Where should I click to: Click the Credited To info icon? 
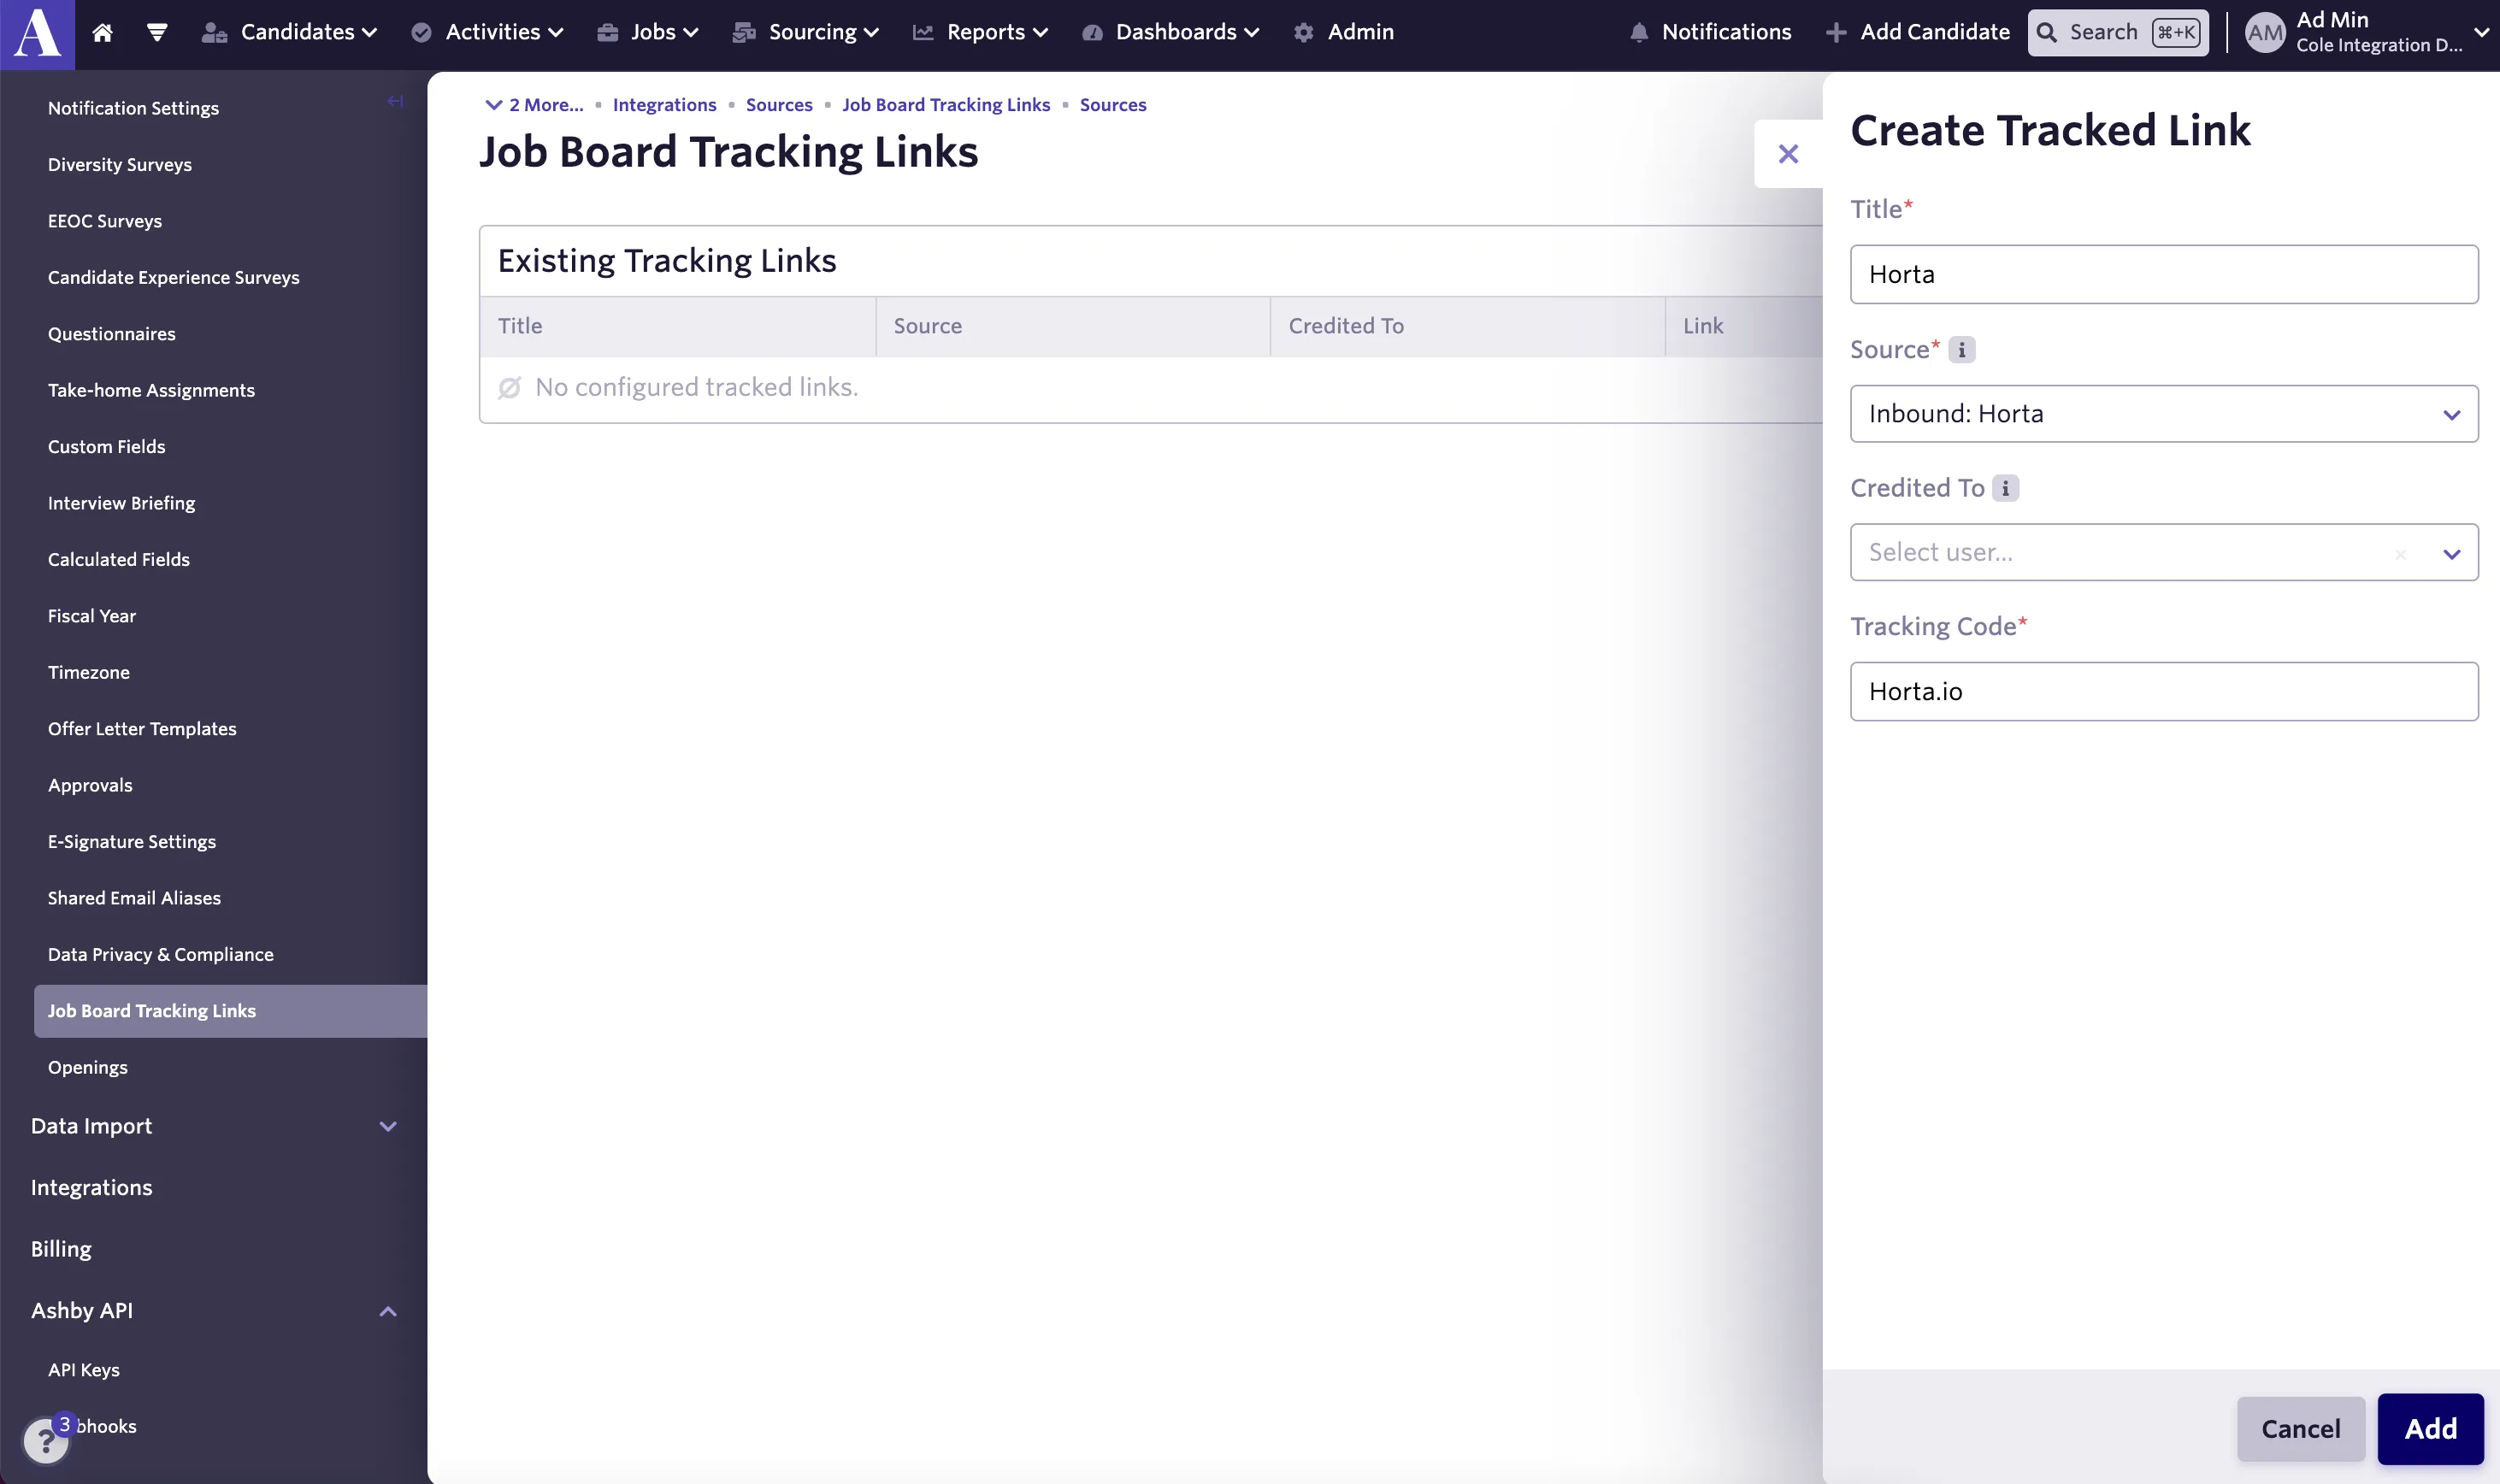point(2005,488)
